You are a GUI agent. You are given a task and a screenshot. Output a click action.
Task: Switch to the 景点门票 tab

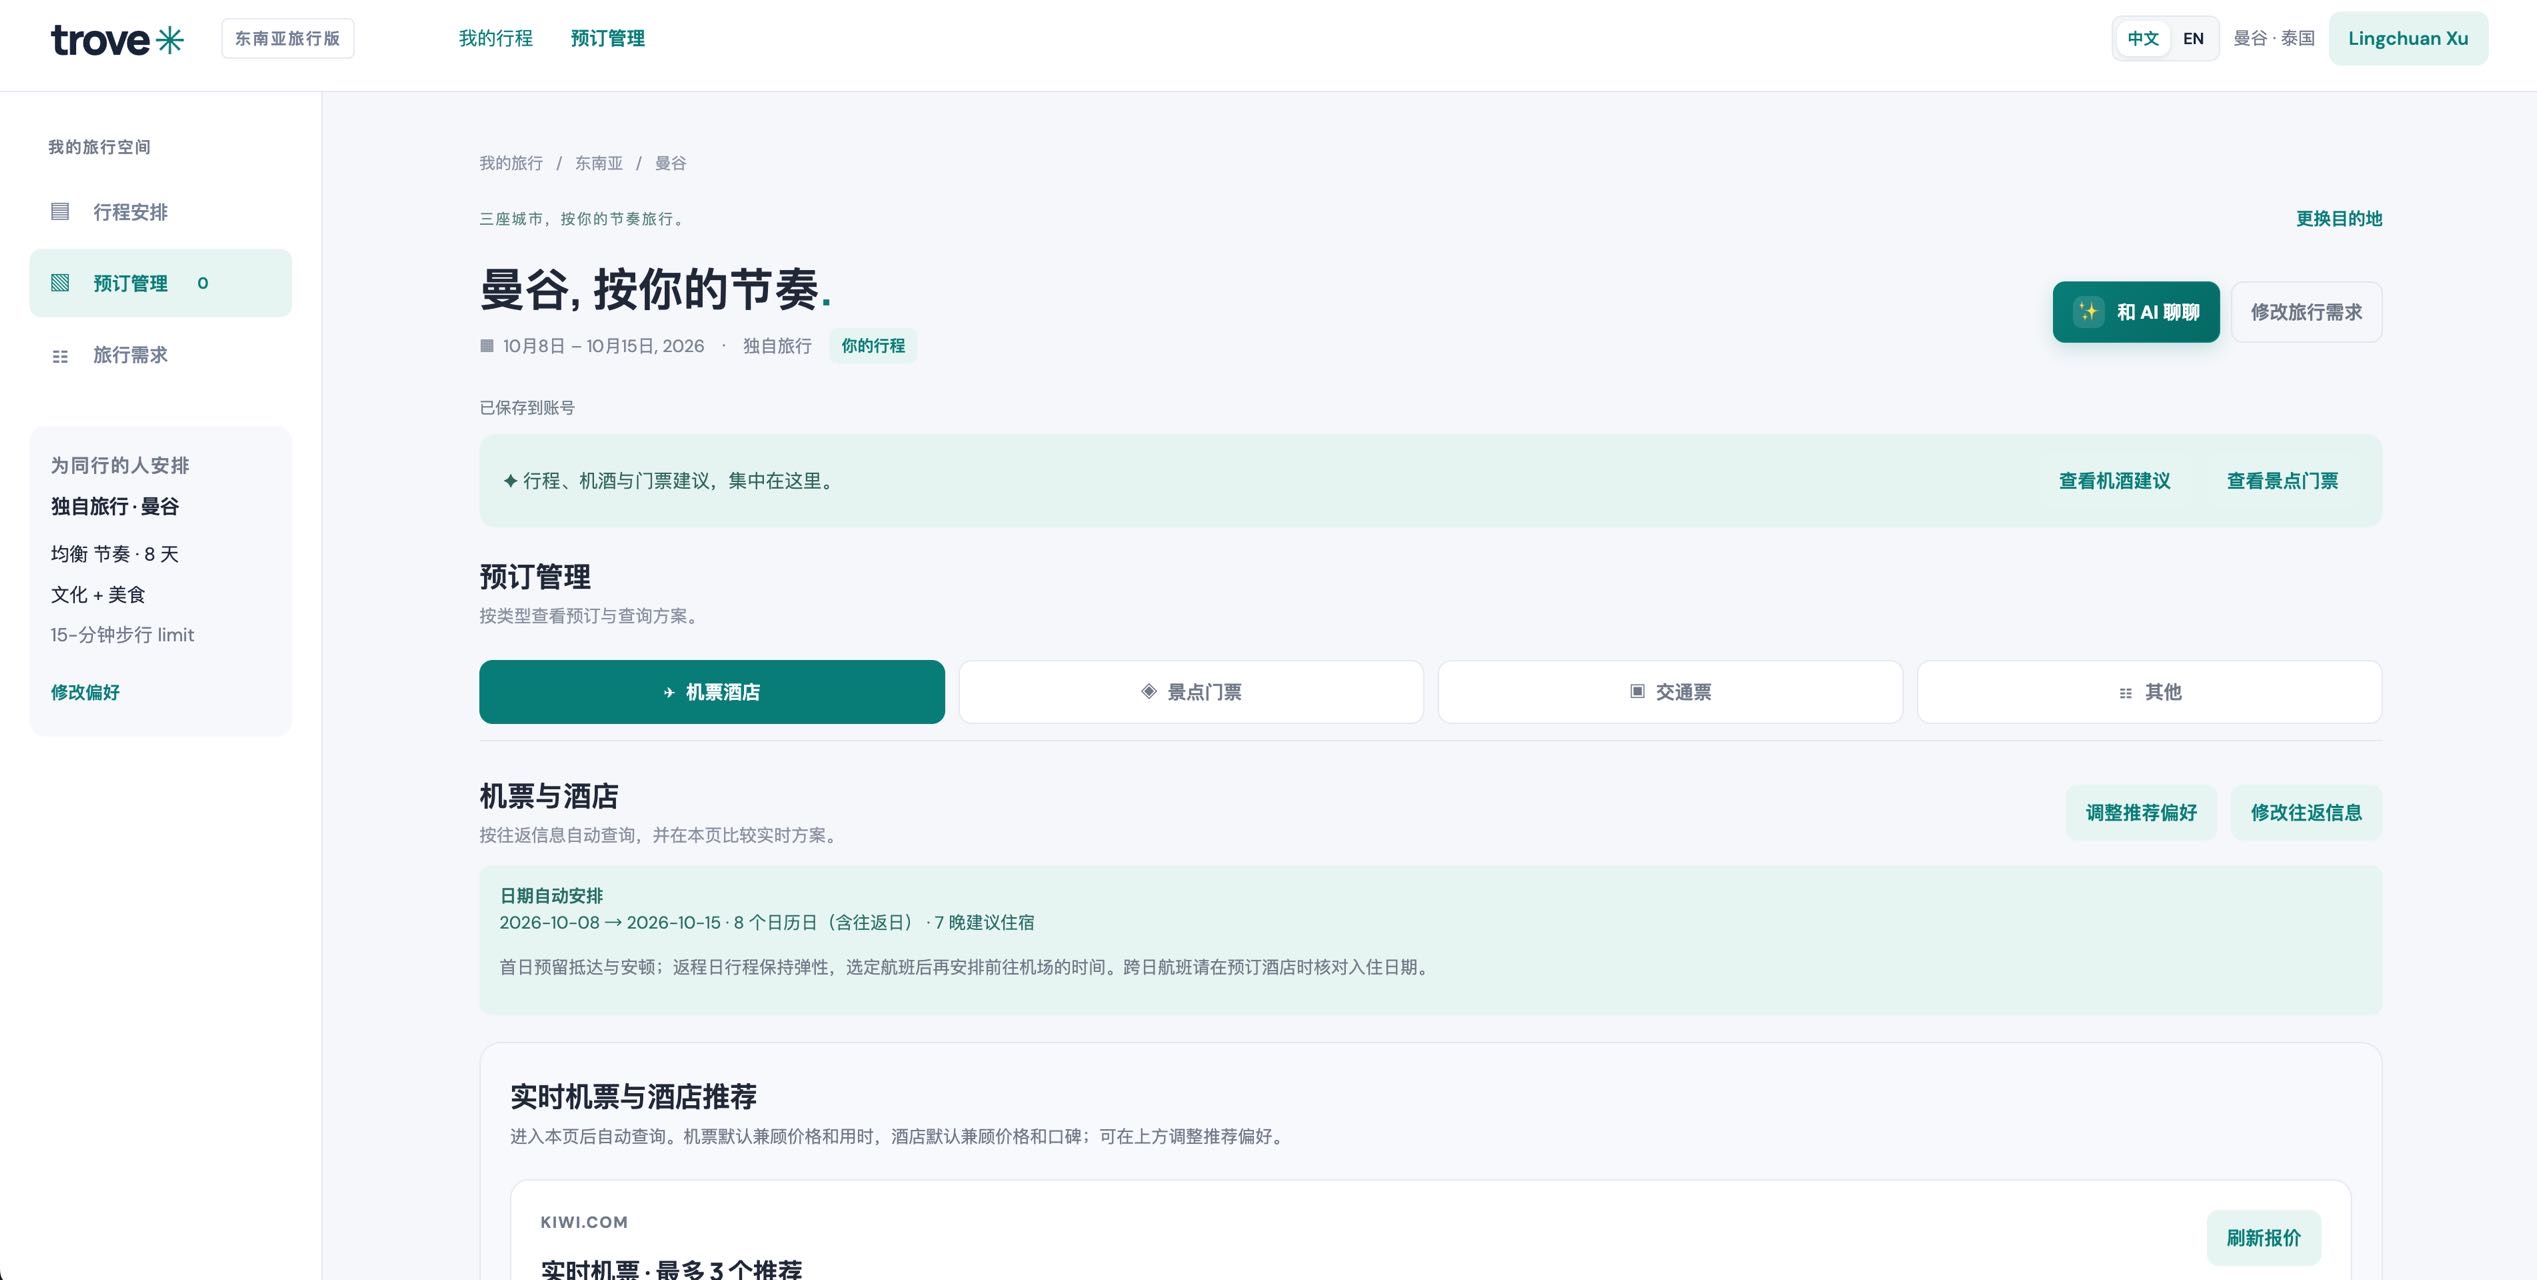pyautogui.click(x=1191, y=692)
